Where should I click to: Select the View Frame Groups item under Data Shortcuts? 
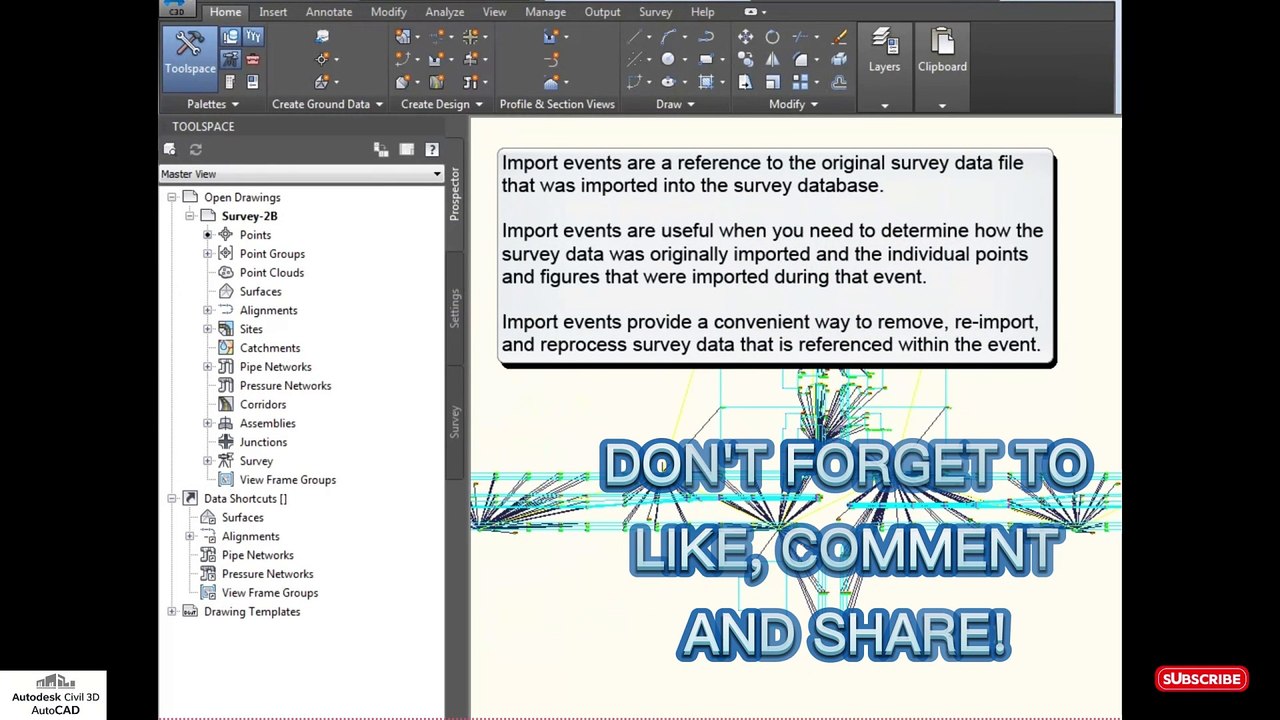point(269,593)
